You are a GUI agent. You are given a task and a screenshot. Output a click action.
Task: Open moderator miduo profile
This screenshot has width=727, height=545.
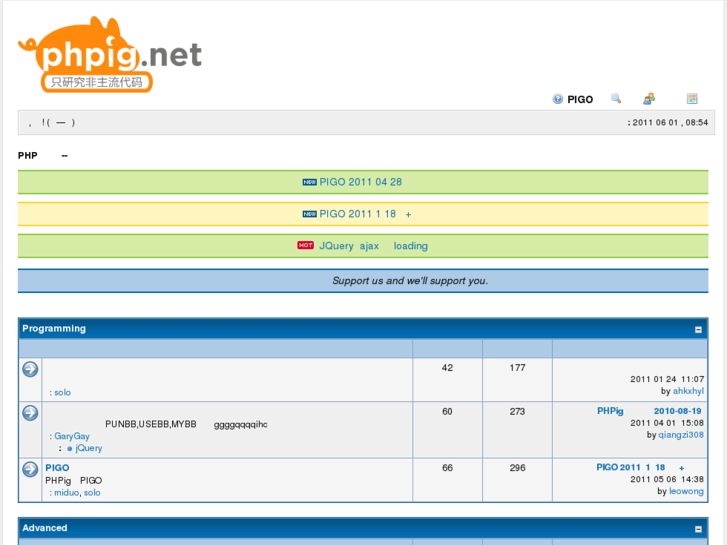[x=66, y=493]
